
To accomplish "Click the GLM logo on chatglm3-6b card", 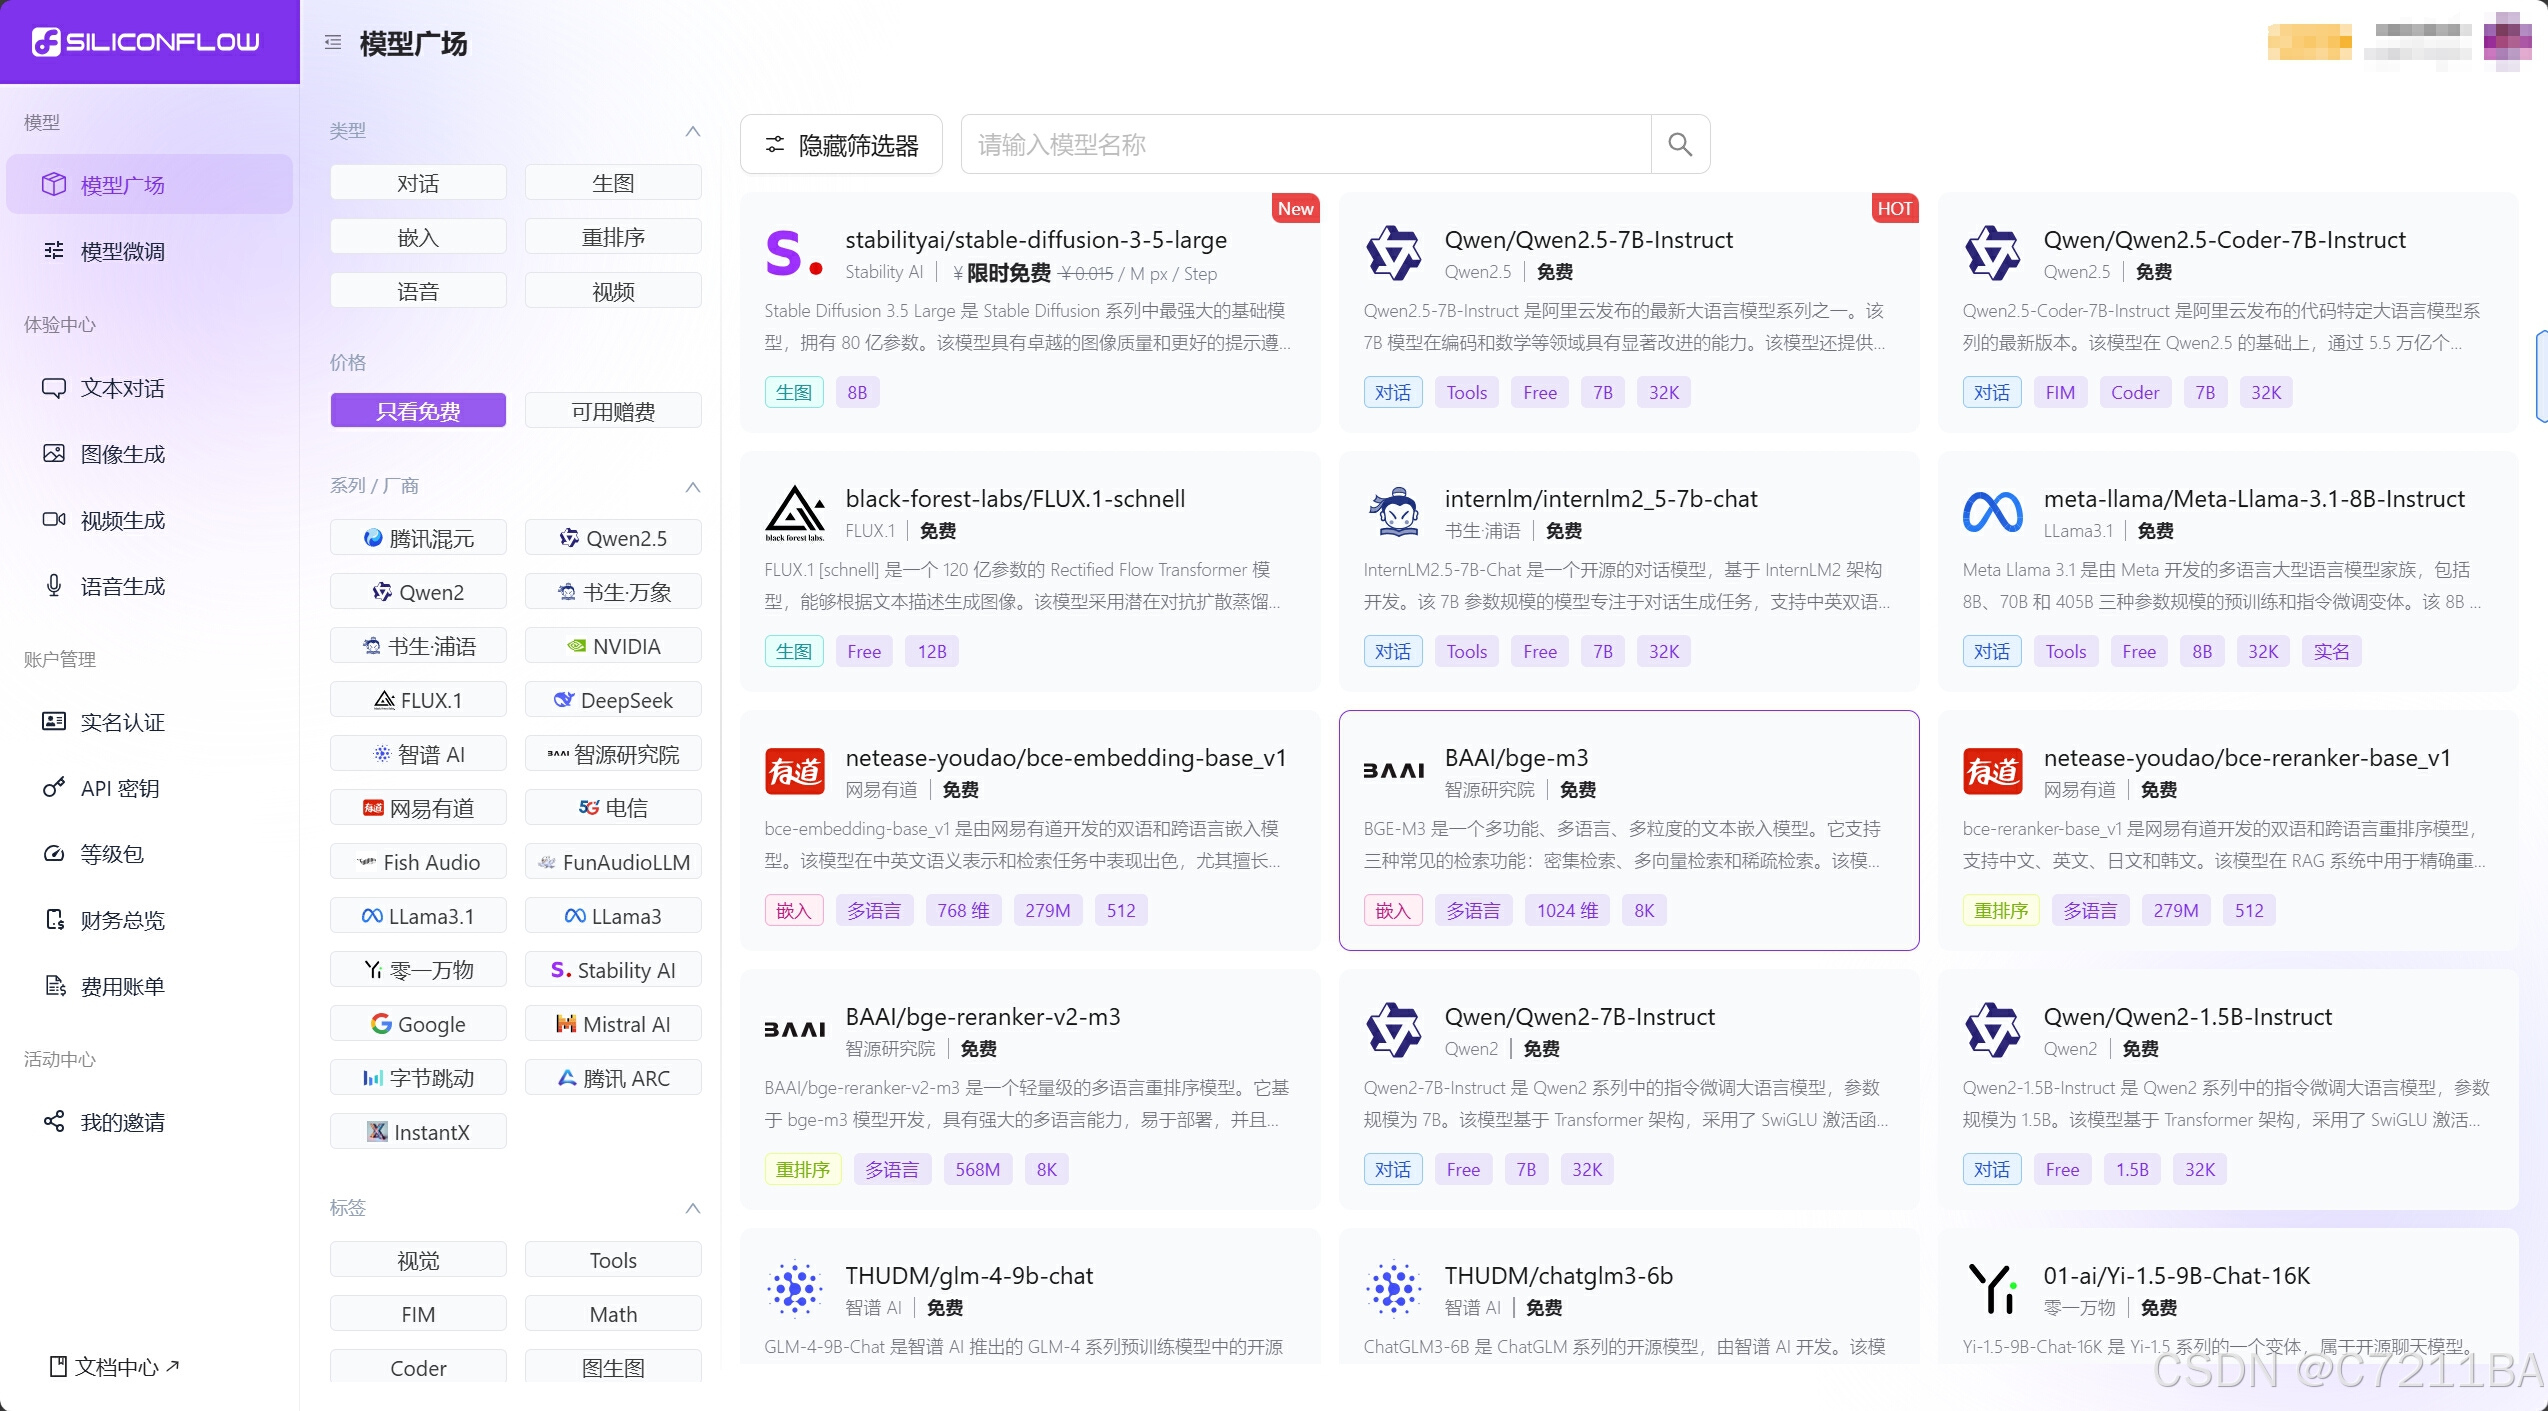I will click(x=1393, y=1289).
